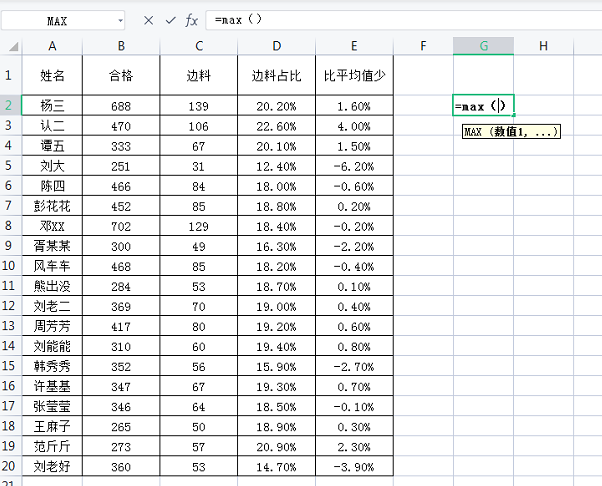Click the name cell 范斤斤

tap(52, 446)
